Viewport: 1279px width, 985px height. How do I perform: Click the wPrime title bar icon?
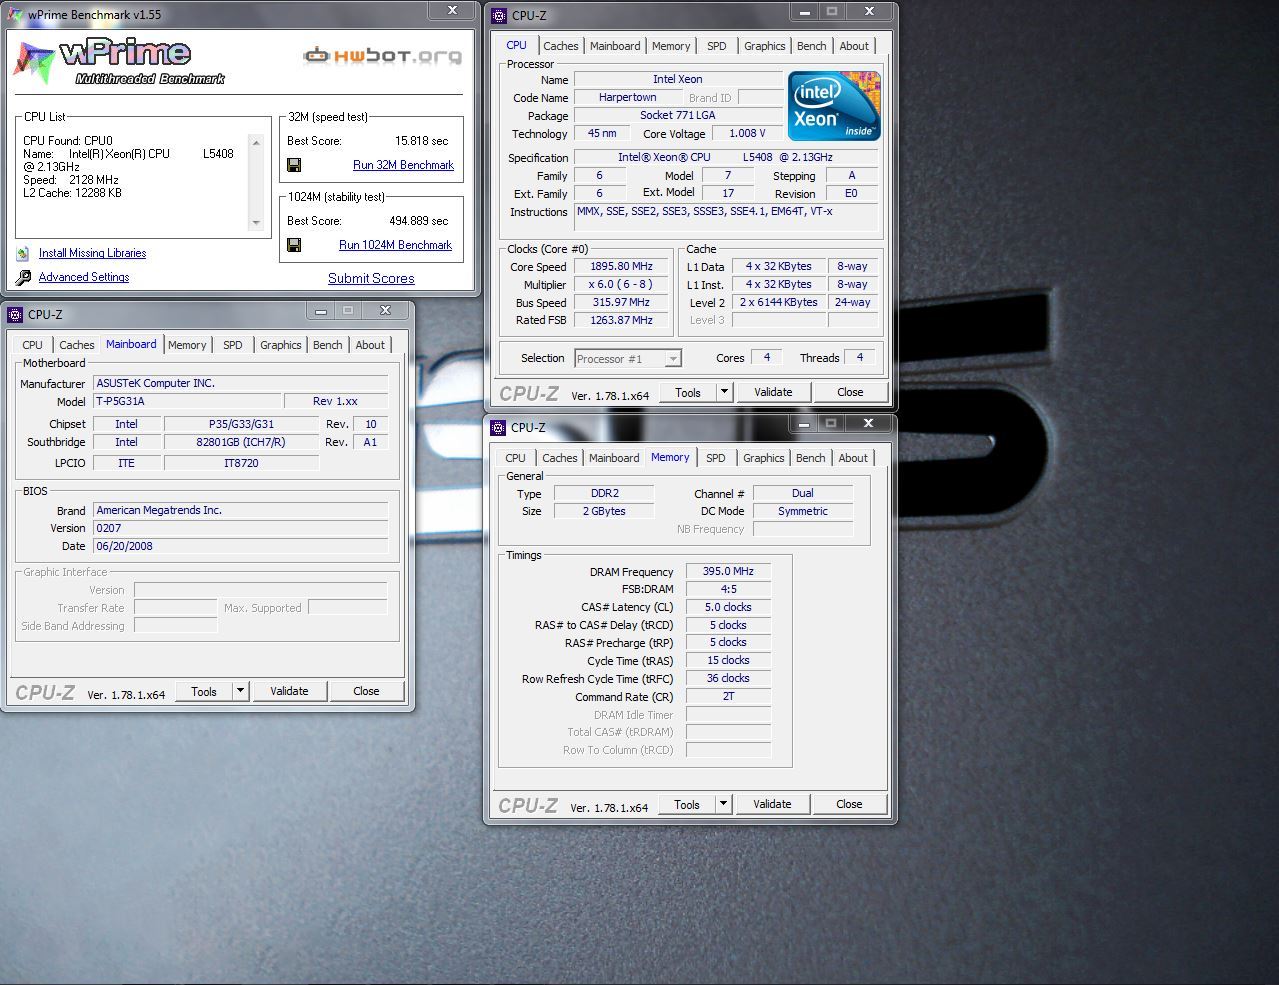coord(15,15)
